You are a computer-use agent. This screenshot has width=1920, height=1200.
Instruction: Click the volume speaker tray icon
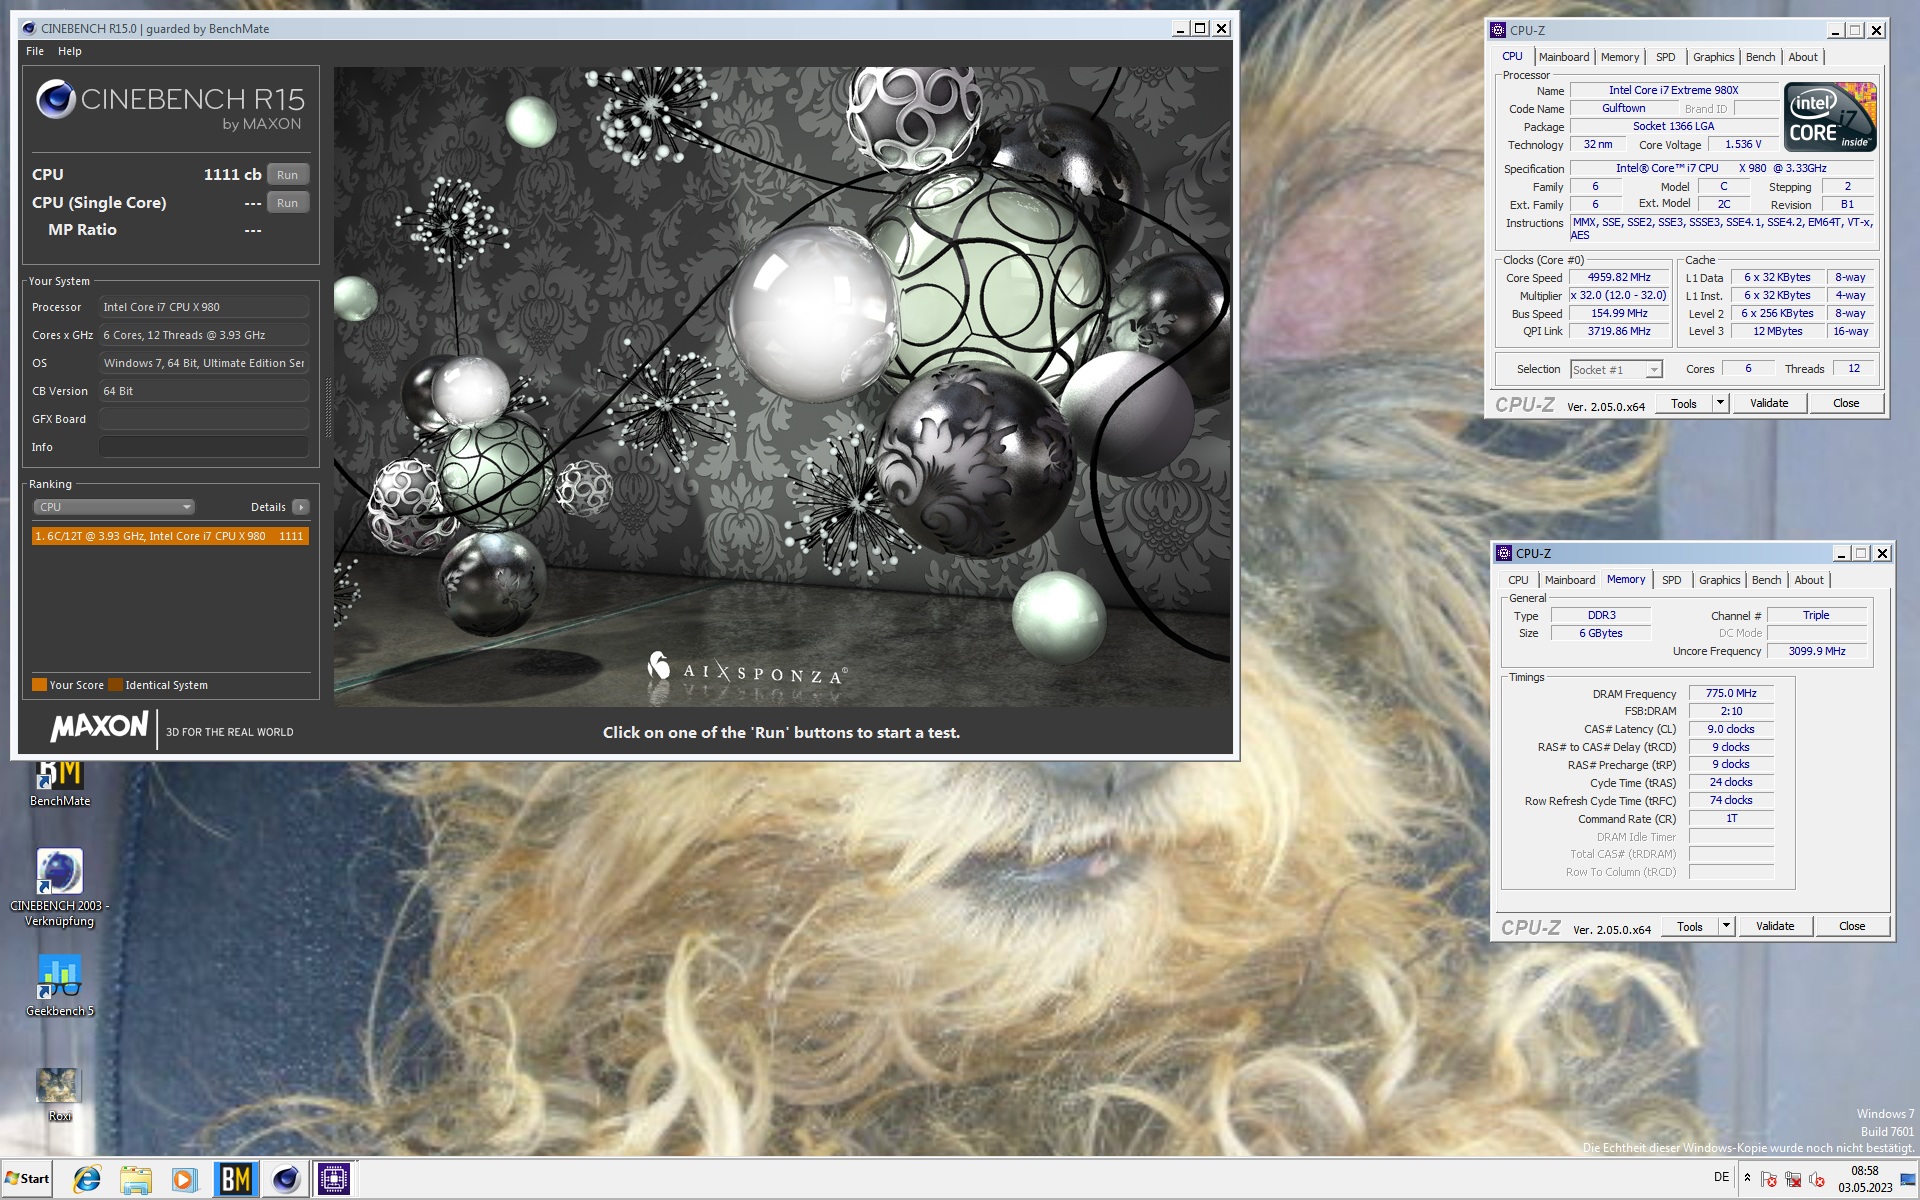[1817, 1180]
